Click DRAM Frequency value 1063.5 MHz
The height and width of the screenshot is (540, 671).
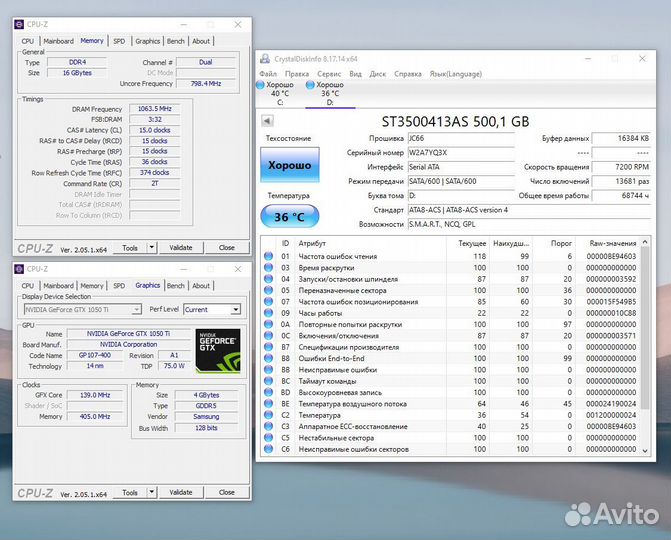[x=154, y=109]
